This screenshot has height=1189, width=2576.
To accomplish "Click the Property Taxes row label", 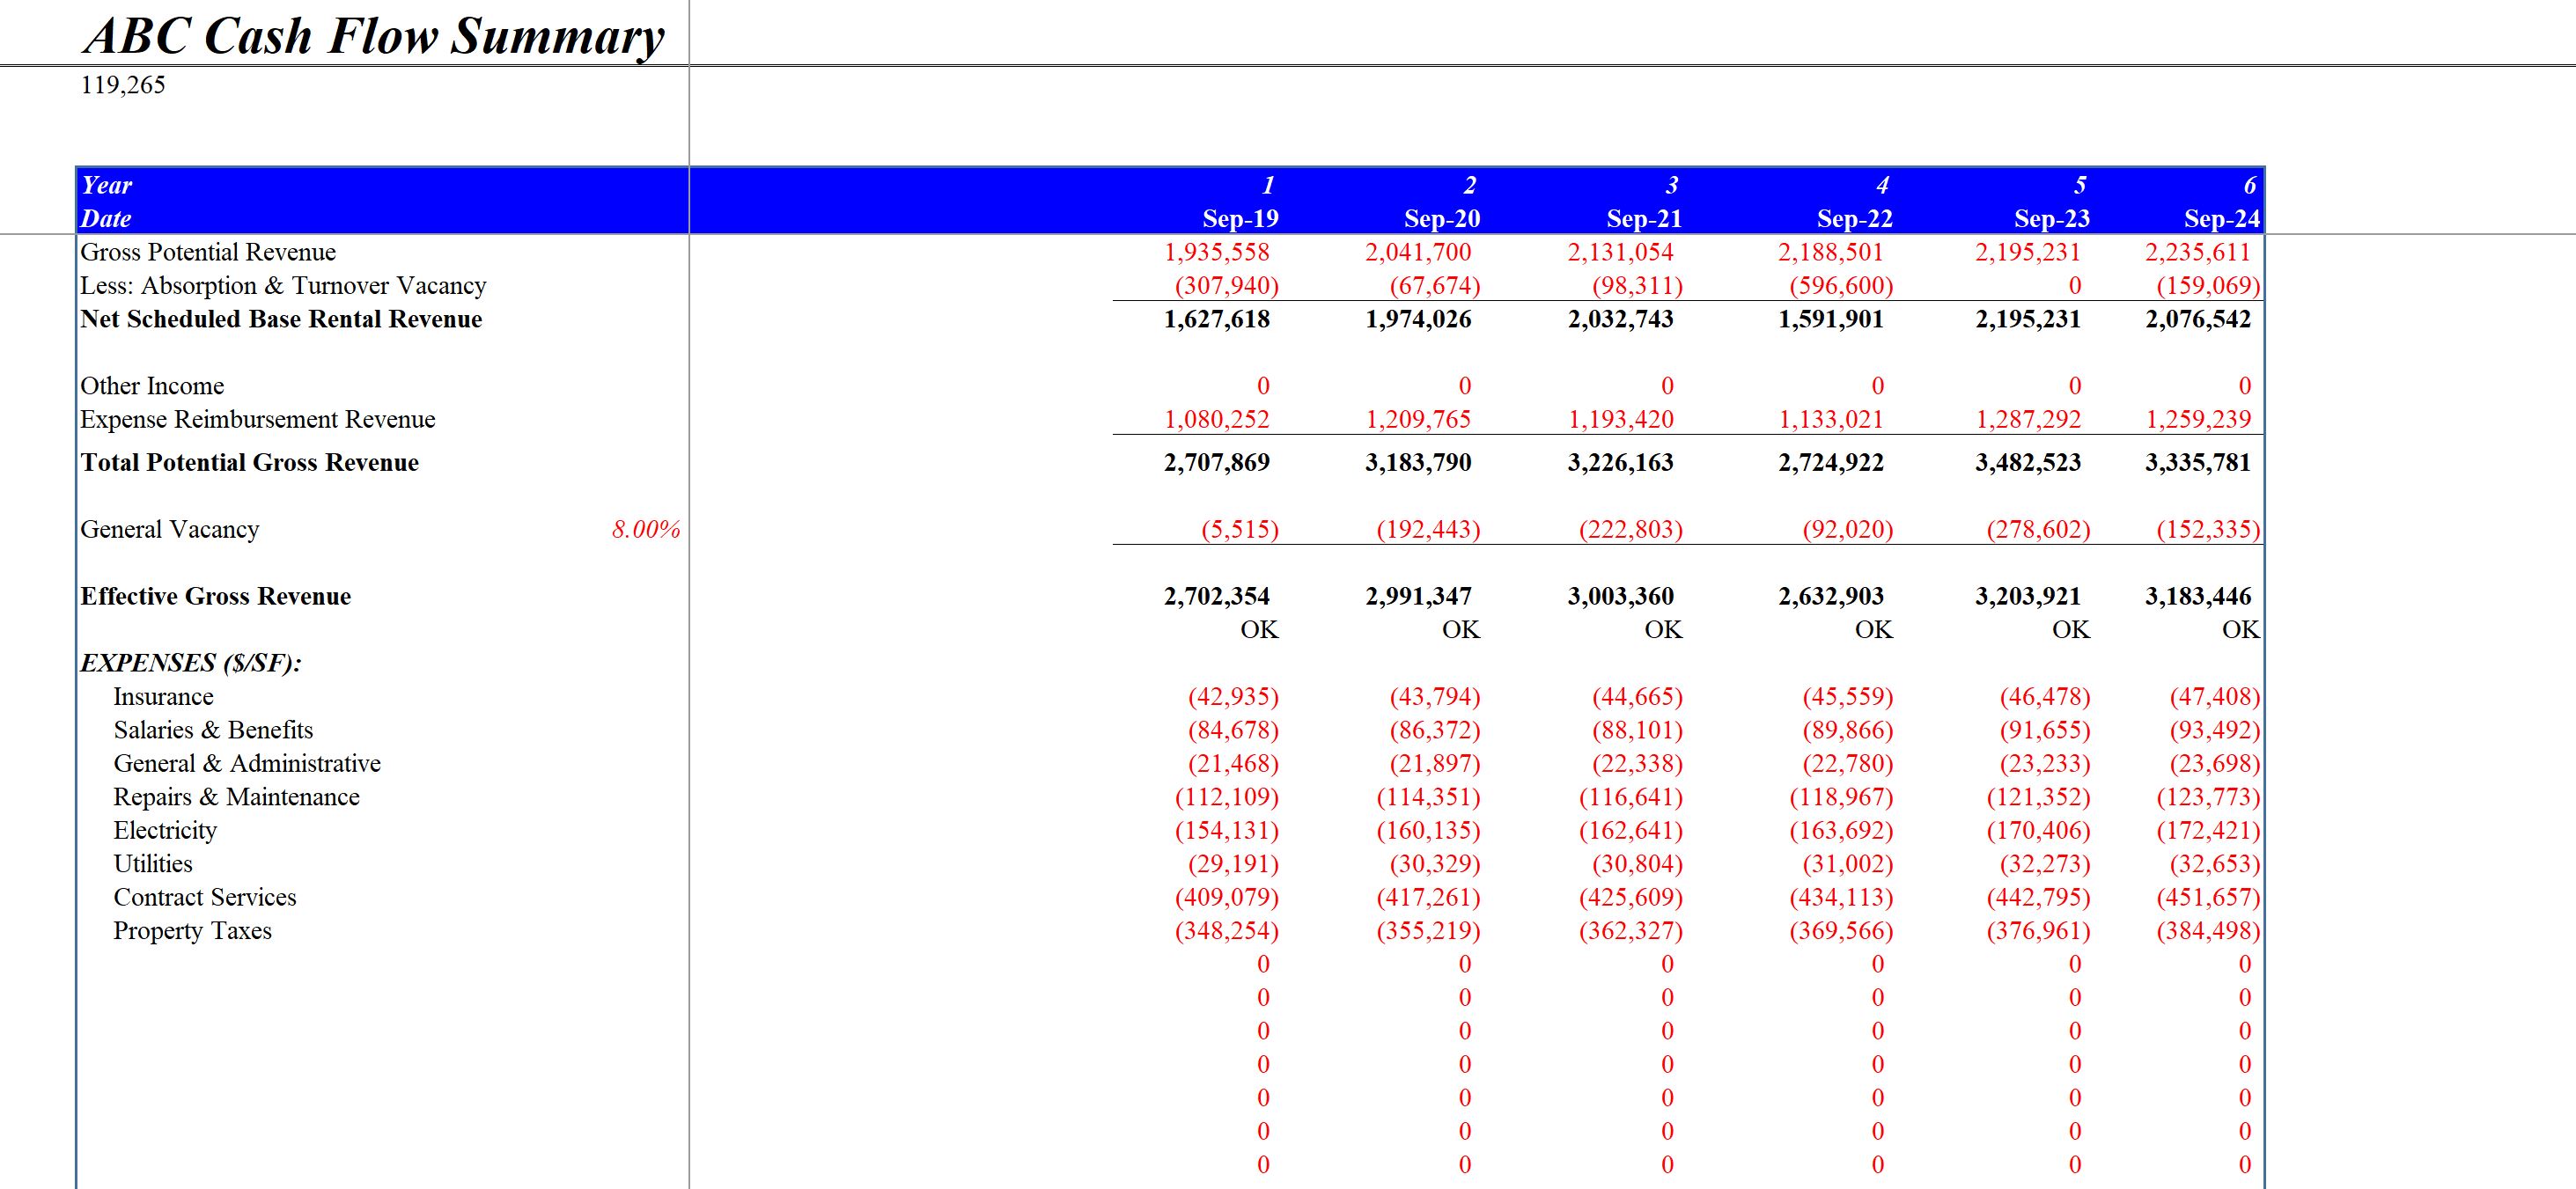I will 193,930.
